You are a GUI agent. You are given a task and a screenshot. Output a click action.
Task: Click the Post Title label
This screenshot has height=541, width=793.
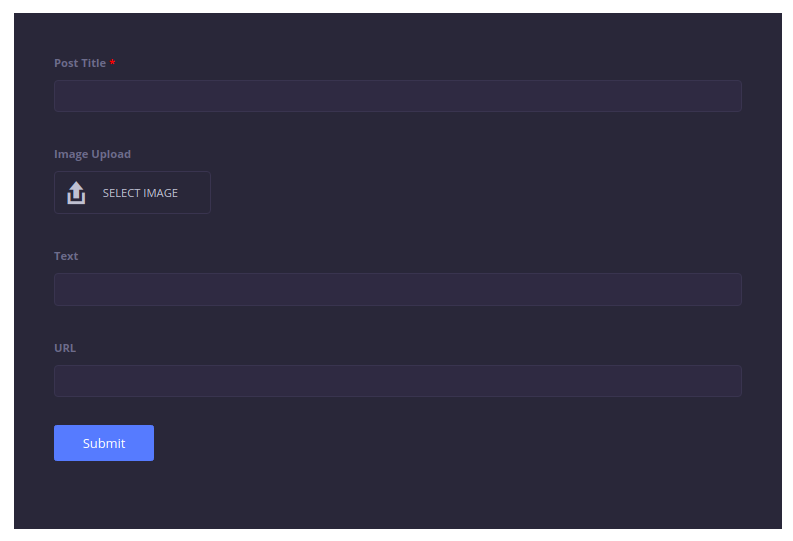[80, 63]
